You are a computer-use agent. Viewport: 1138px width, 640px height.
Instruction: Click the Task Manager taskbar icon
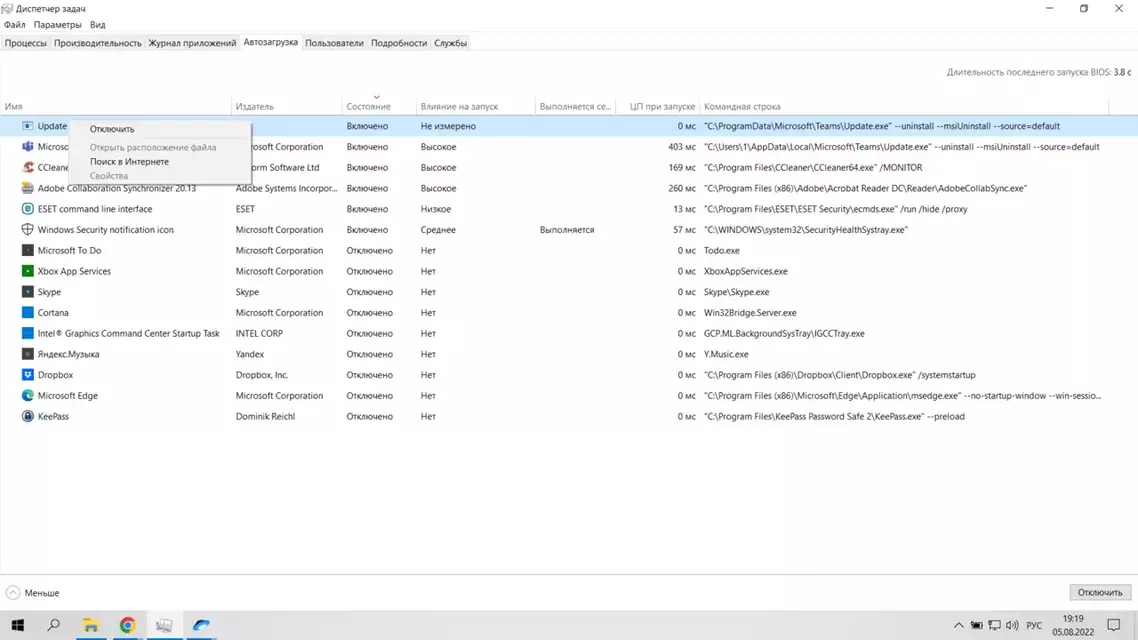165,625
